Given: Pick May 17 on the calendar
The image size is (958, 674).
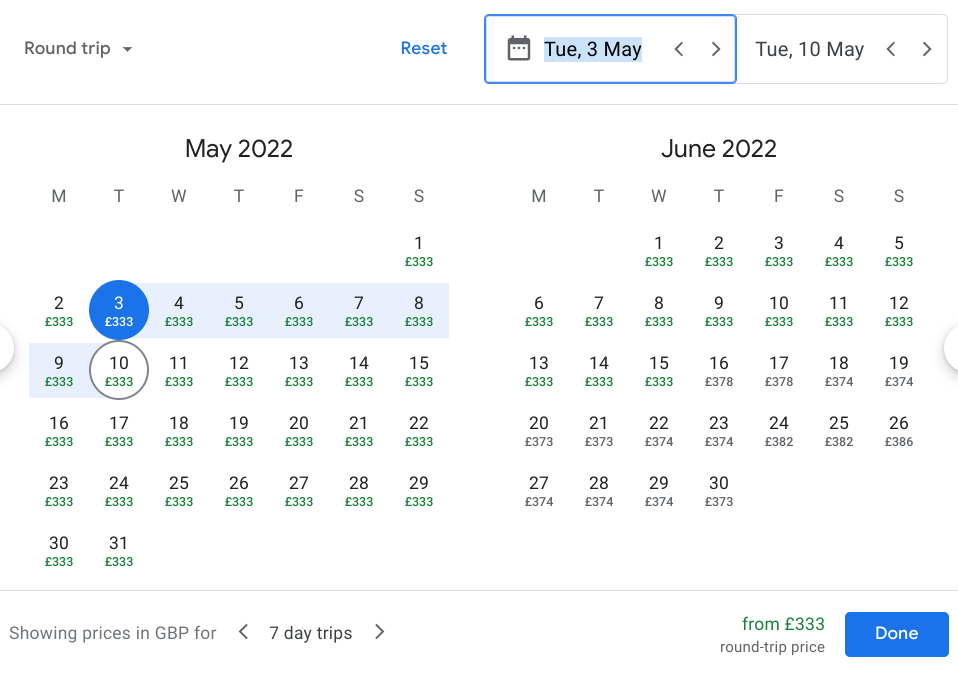Looking at the screenshot, I should coord(119,430).
